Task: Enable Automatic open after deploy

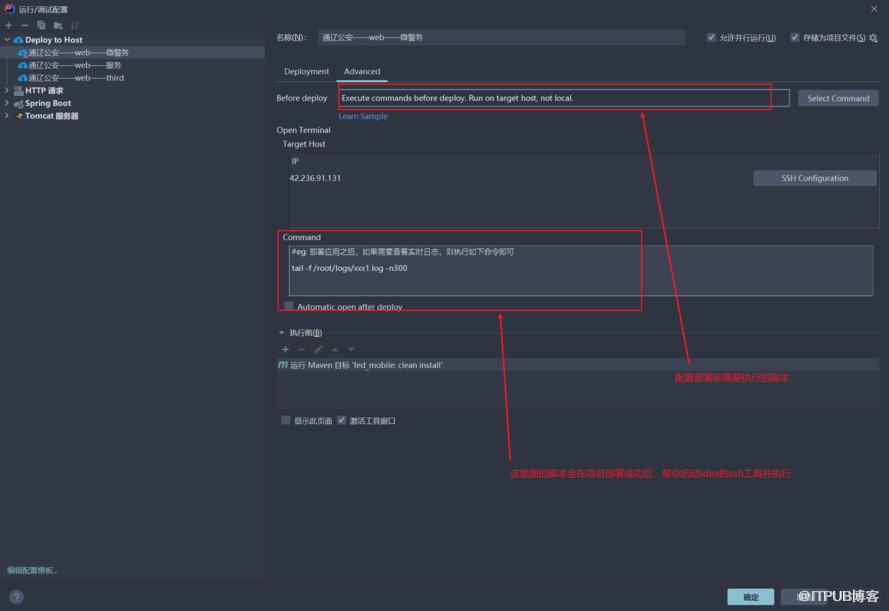Action: click(289, 306)
